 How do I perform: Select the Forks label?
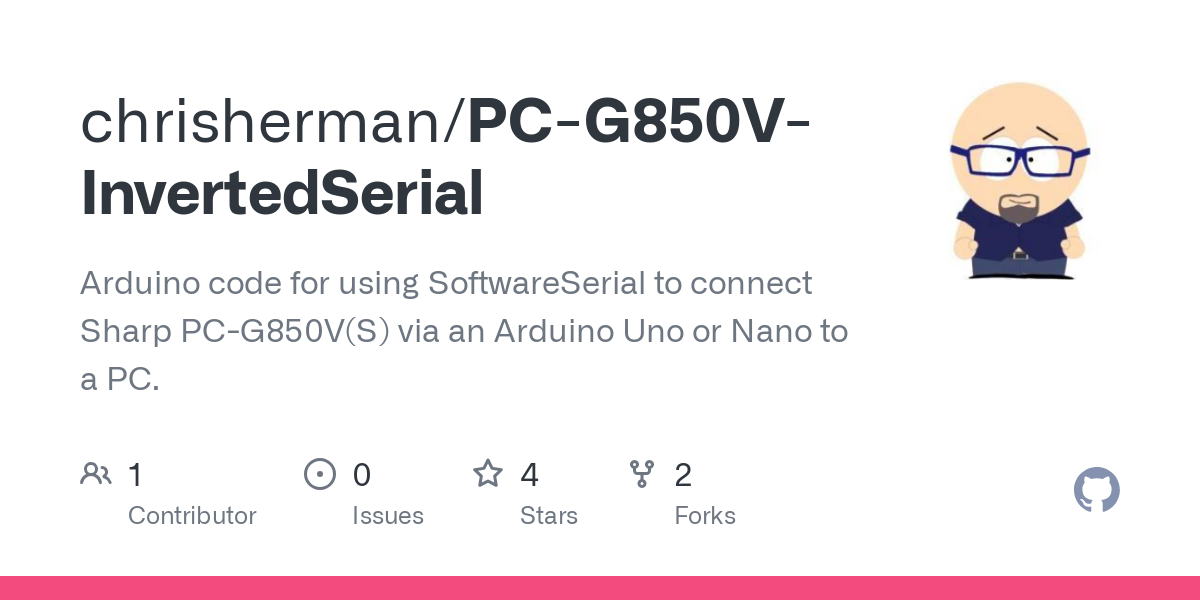click(x=705, y=516)
